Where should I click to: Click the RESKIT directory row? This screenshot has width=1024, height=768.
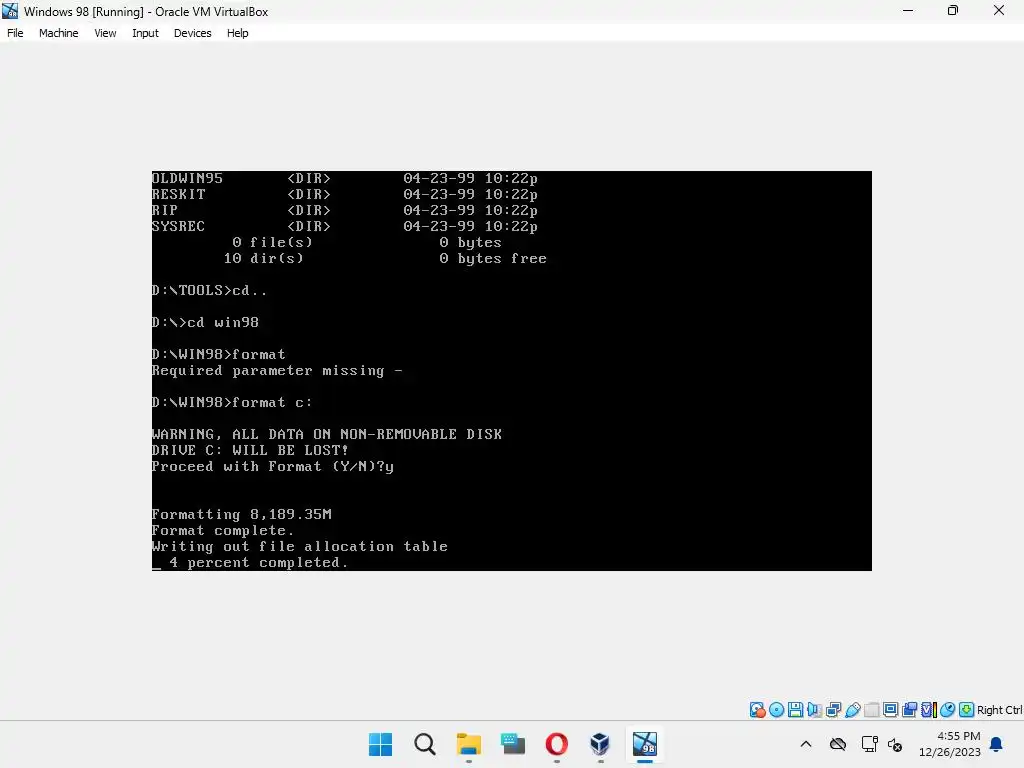pyautogui.click(x=345, y=195)
